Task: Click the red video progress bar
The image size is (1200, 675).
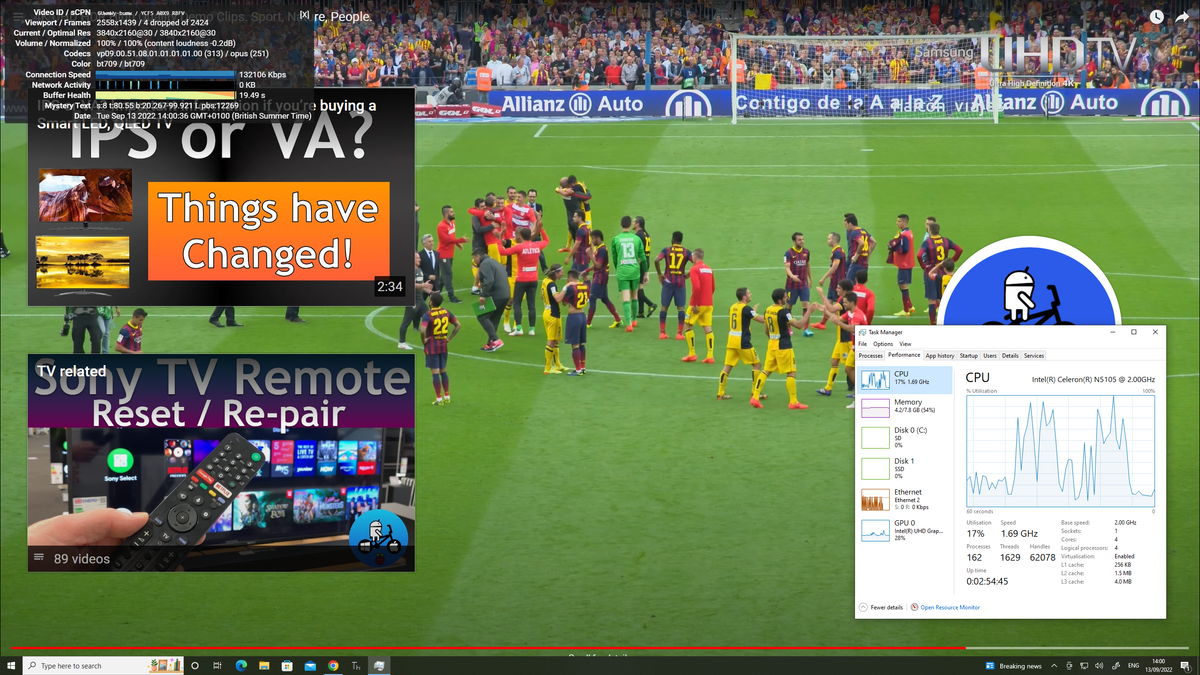Action: tap(483, 648)
